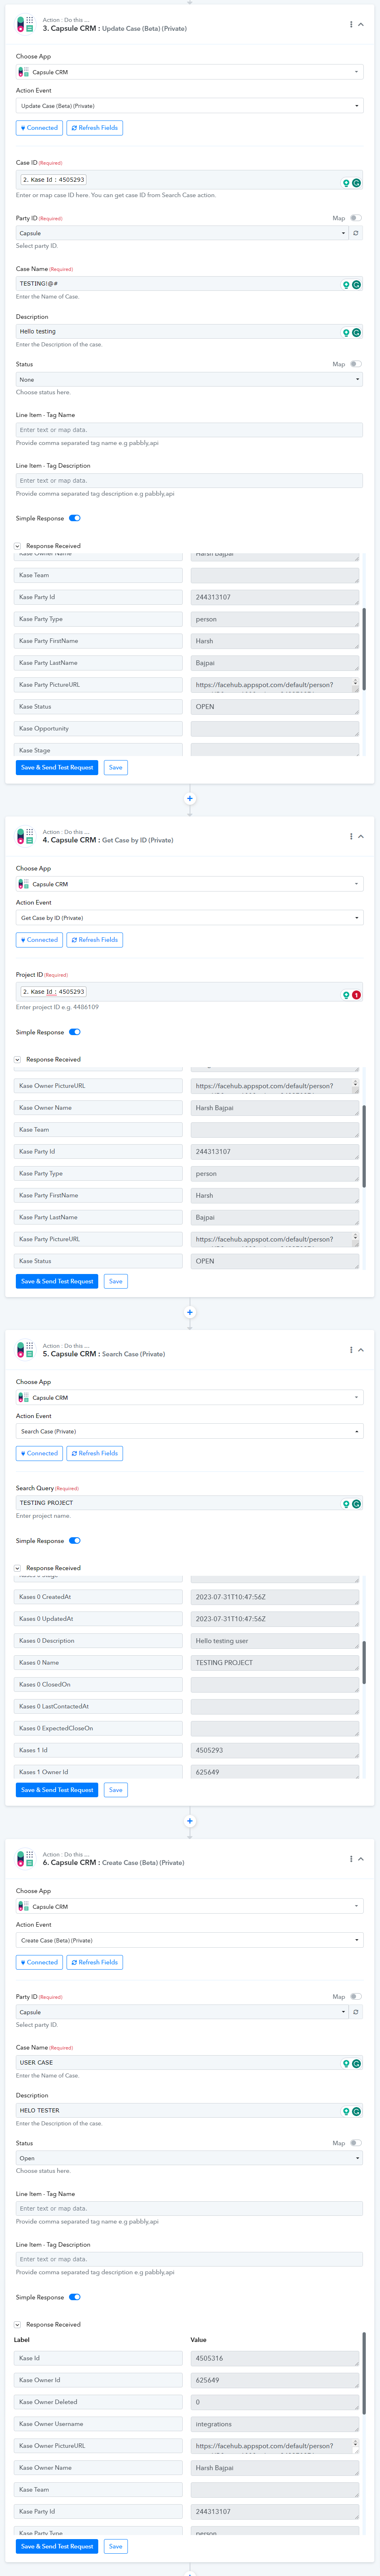
Task: Collapse Response Received section in step 3
Action: 18,546
